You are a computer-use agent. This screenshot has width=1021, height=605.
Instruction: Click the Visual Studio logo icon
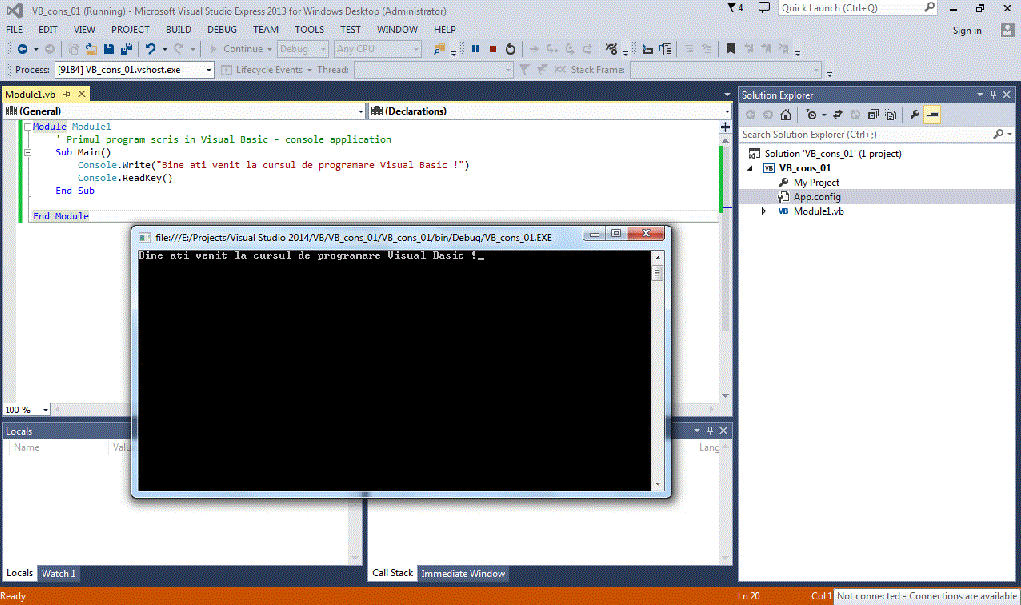[x=14, y=10]
